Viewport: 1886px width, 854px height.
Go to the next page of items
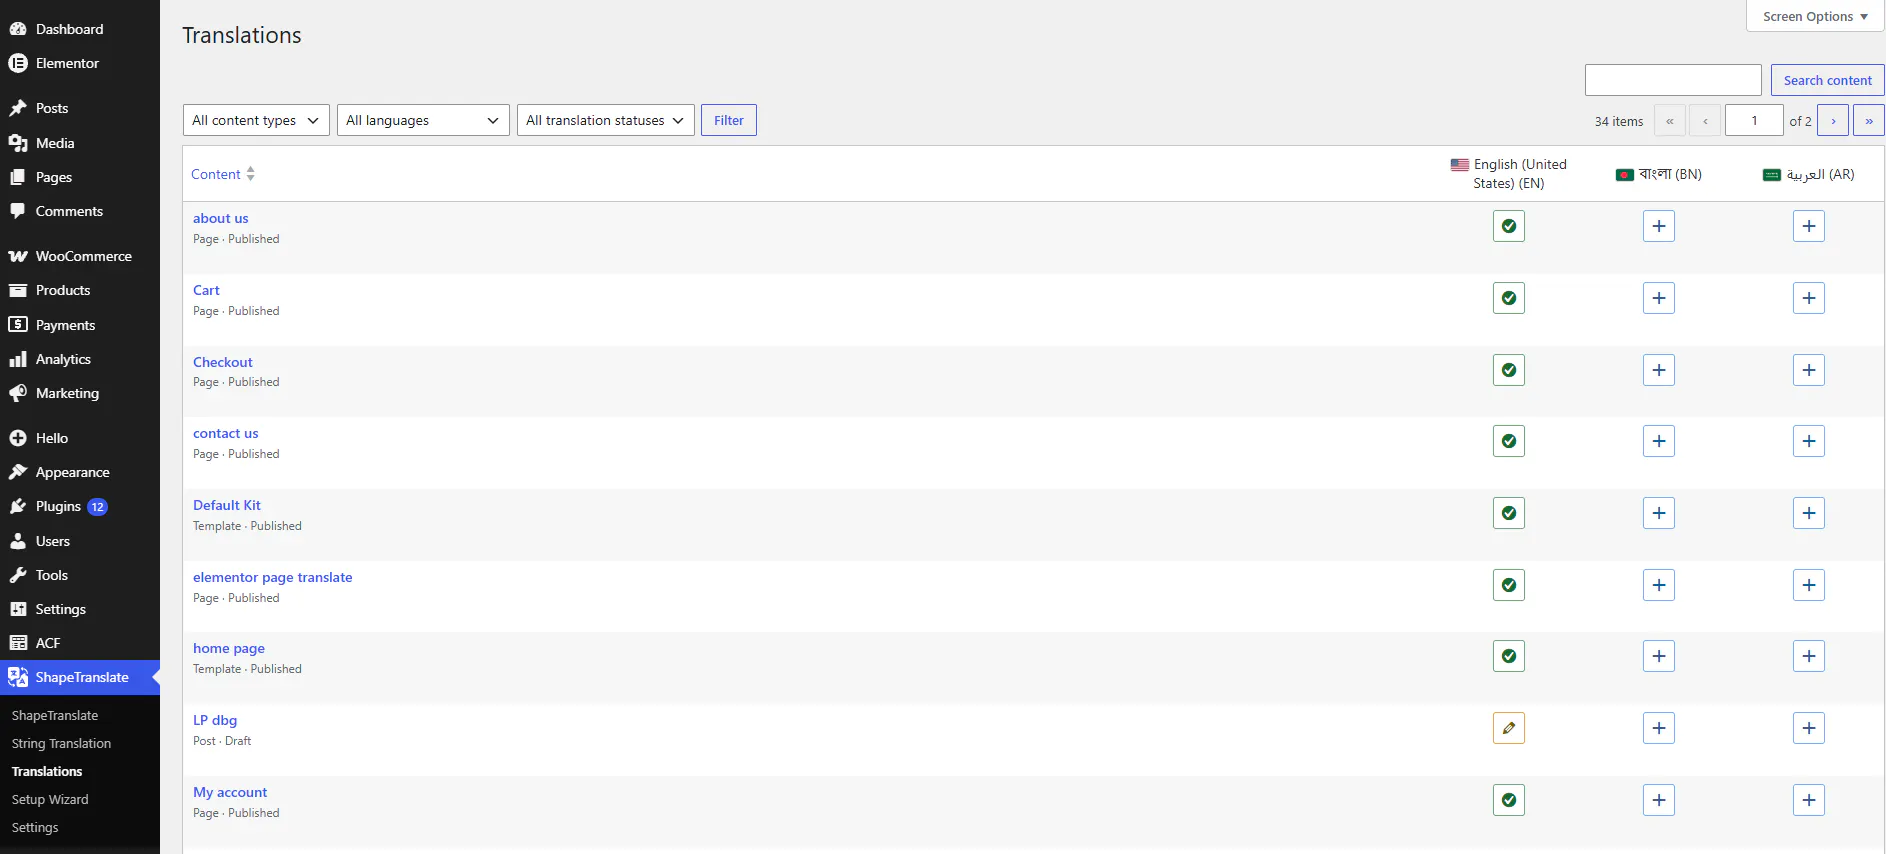(x=1832, y=120)
